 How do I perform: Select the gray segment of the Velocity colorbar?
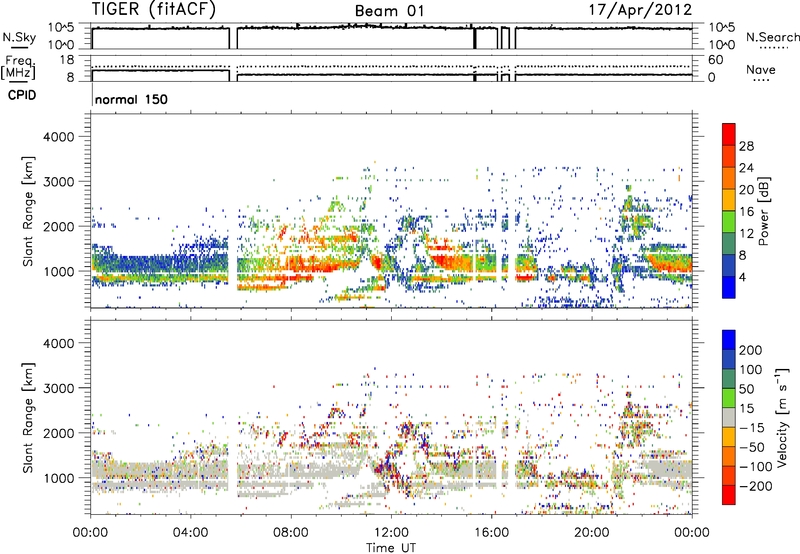(729, 417)
